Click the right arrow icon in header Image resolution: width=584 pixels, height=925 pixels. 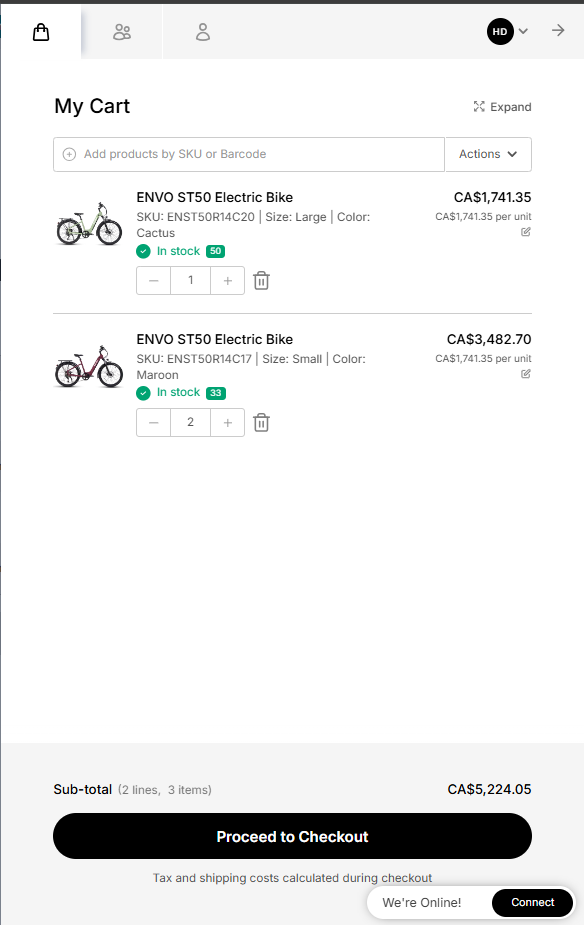coord(558,31)
